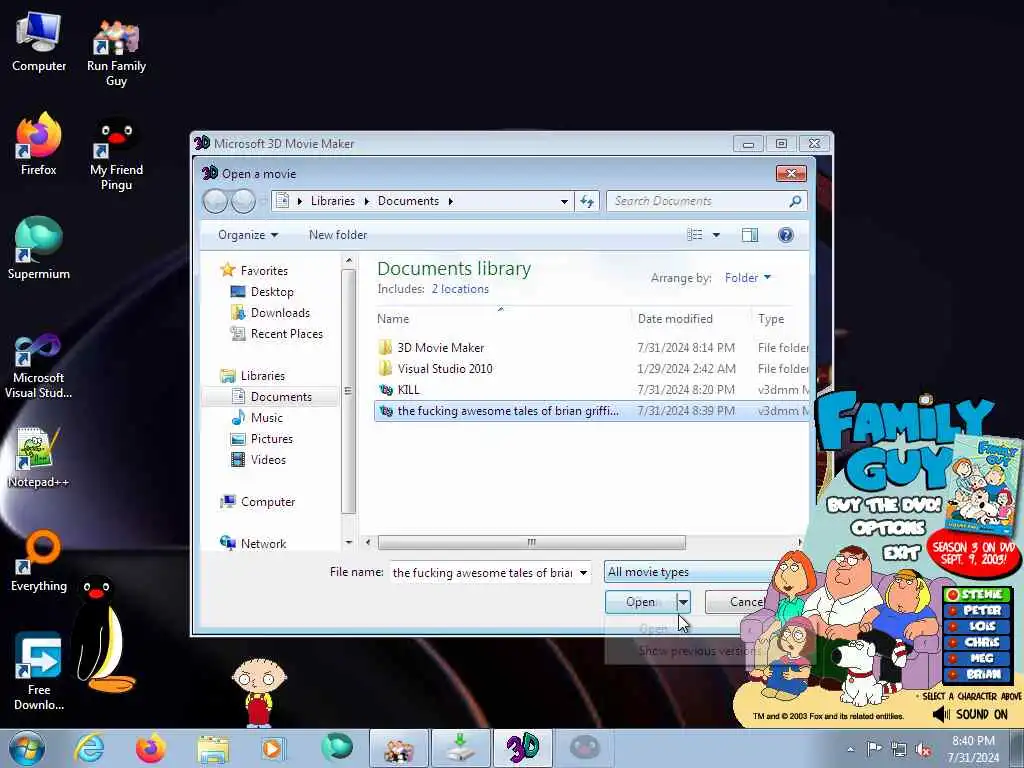The height and width of the screenshot is (768, 1024).
Task: Select the Everything desktop shortcut
Action: (x=39, y=562)
